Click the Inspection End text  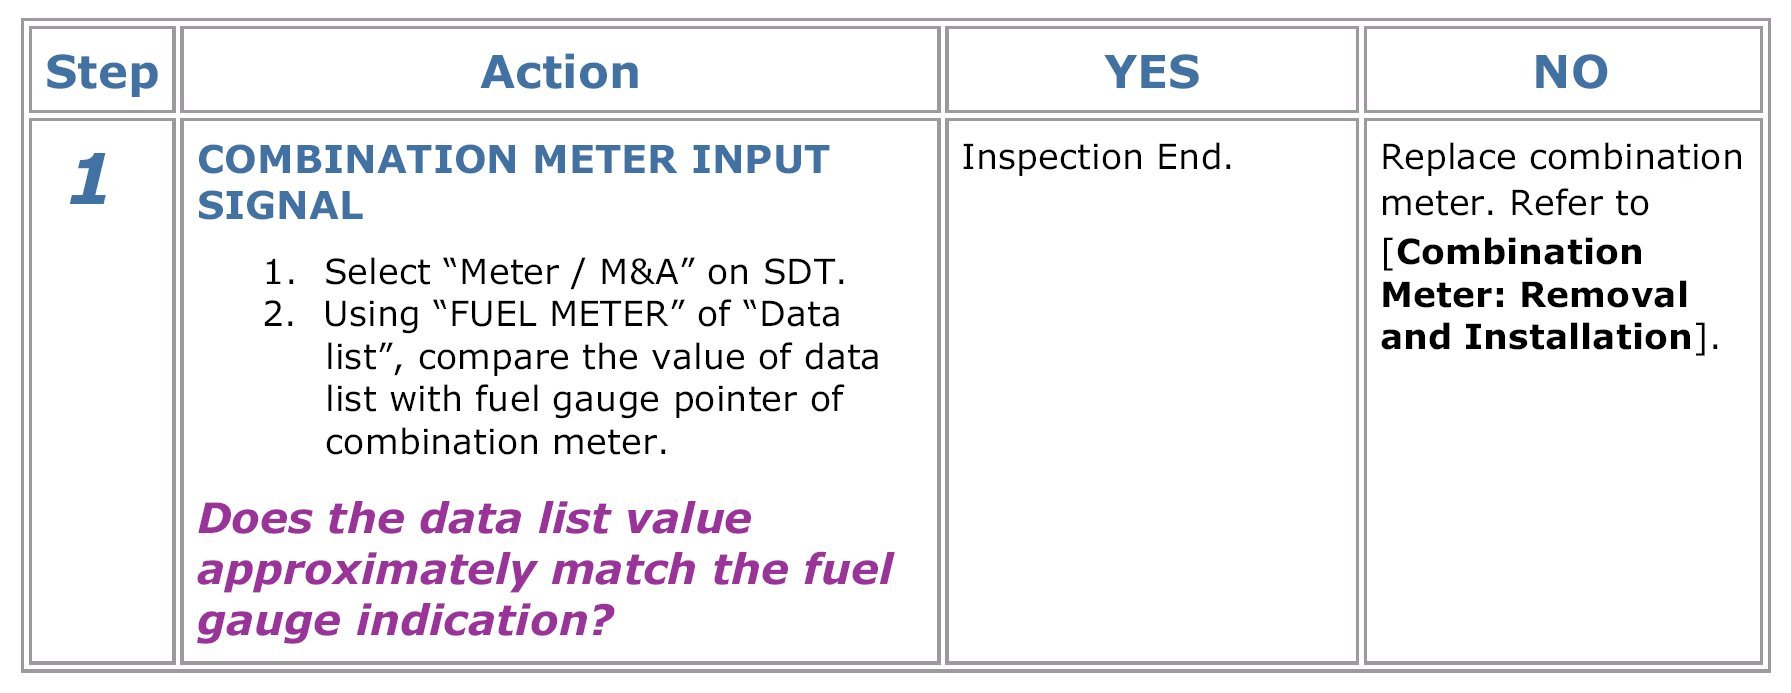pyautogui.click(x=1096, y=157)
